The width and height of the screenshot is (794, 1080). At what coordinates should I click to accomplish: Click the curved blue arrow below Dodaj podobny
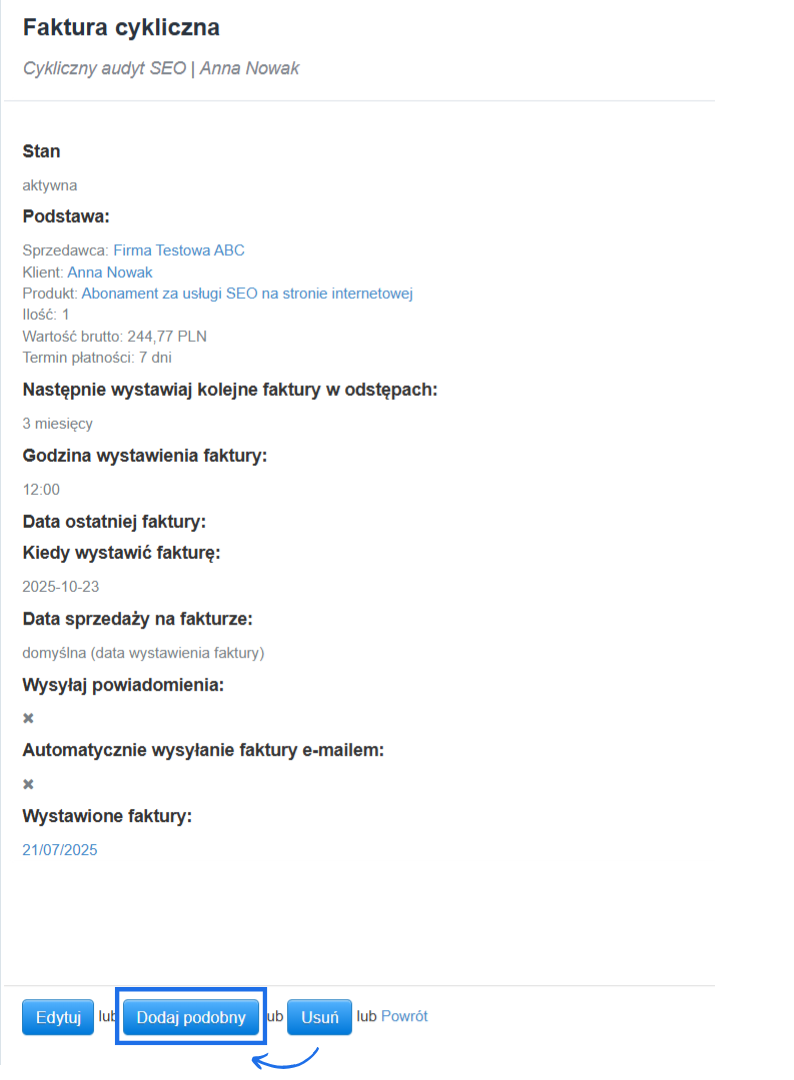[285, 1061]
